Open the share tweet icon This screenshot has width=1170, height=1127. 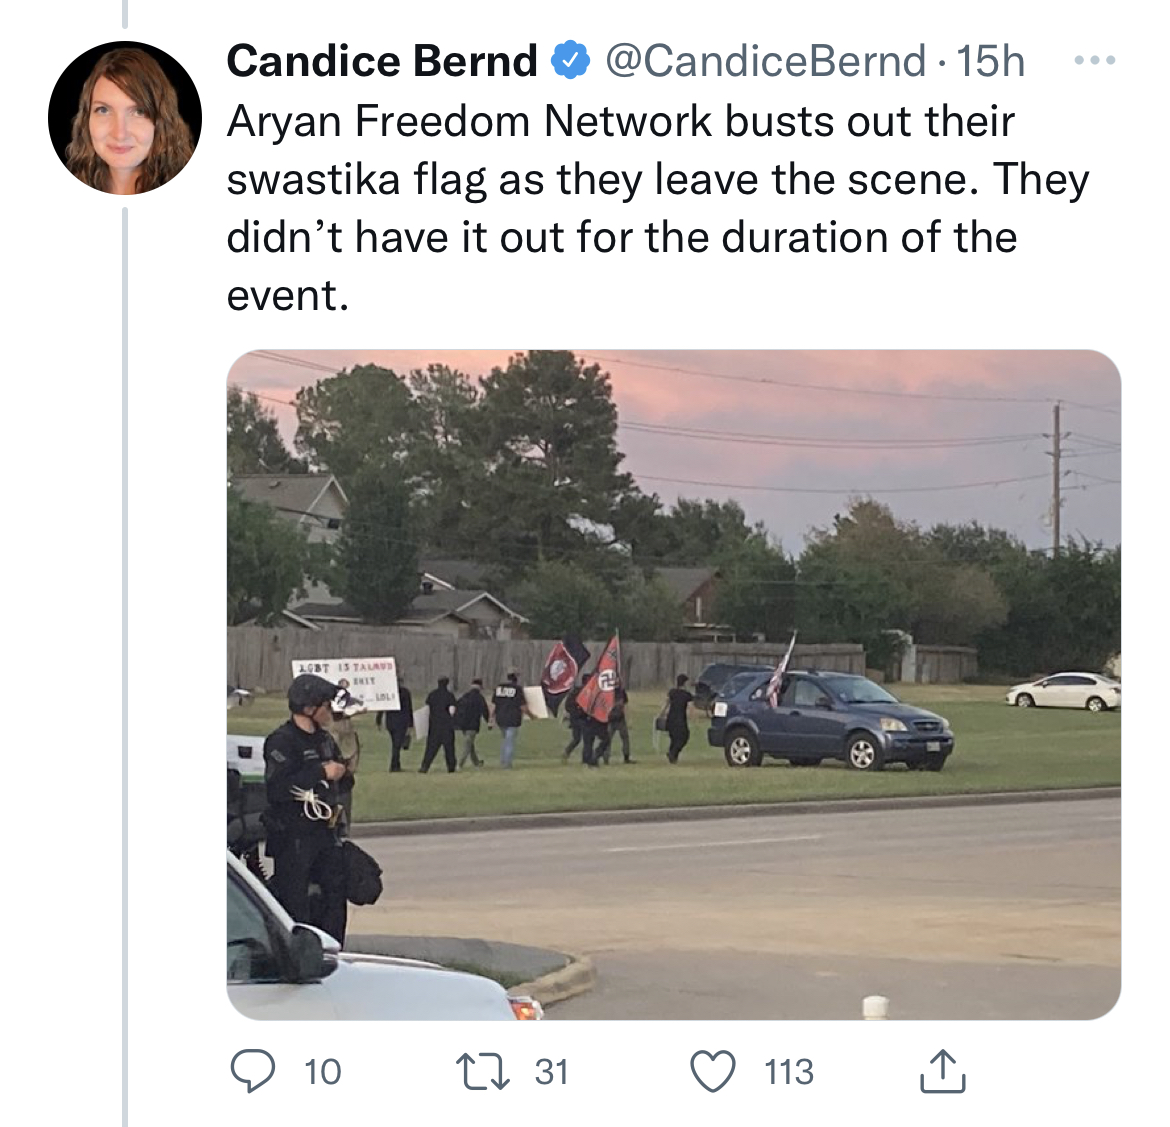pyautogui.click(x=941, y=1071)
